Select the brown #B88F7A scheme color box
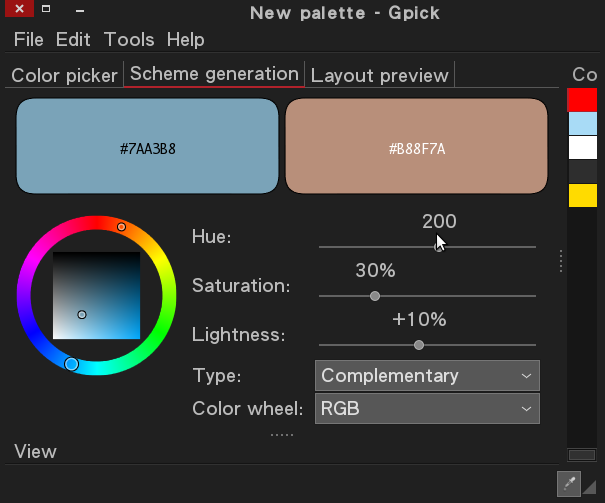This screenshot has width=605, height=503. pyautogui.click(x=416, y=146)
